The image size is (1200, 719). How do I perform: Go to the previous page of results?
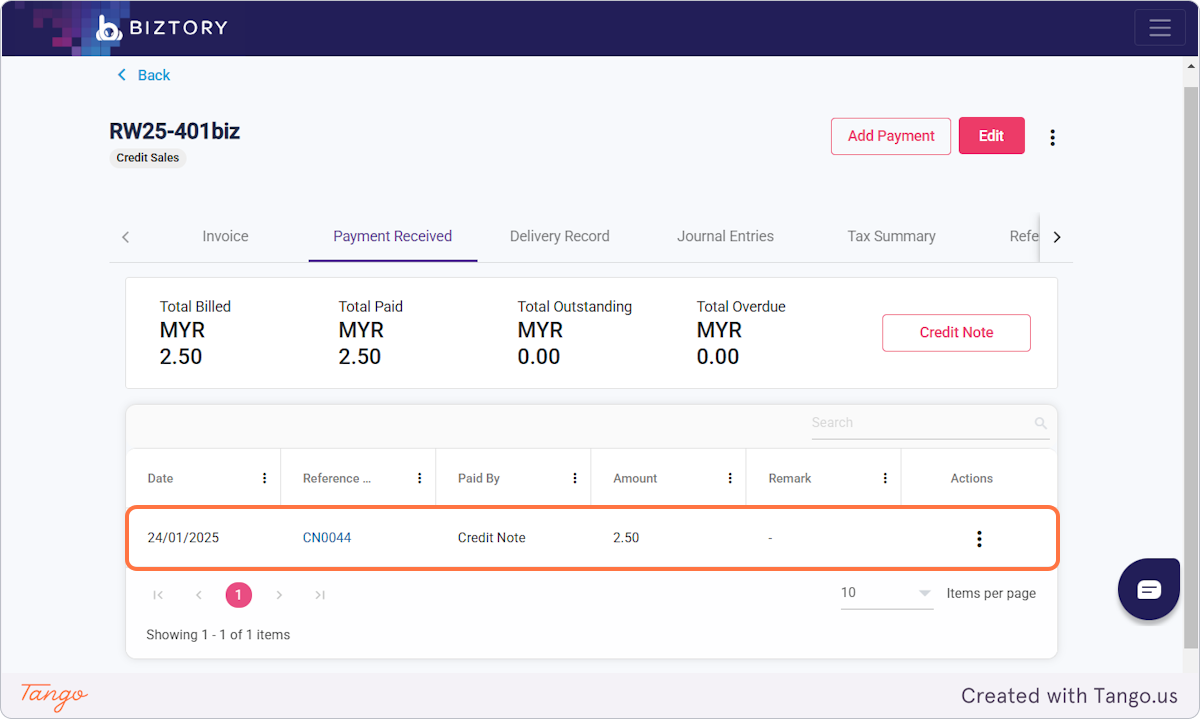tap(198, 595)
